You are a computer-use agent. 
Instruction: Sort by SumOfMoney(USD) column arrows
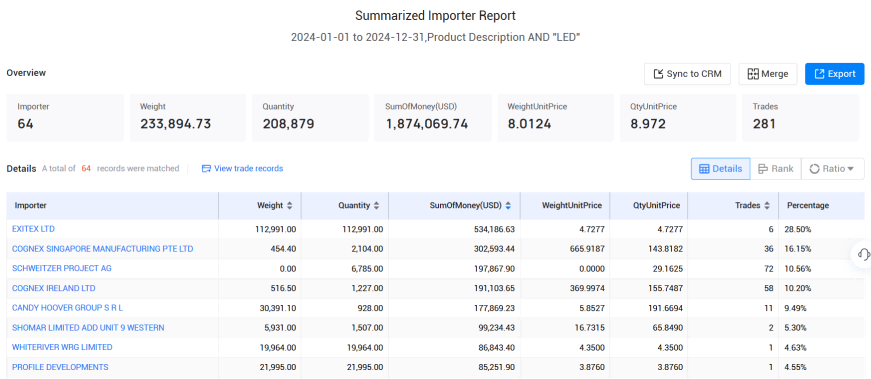pos(508,206)
